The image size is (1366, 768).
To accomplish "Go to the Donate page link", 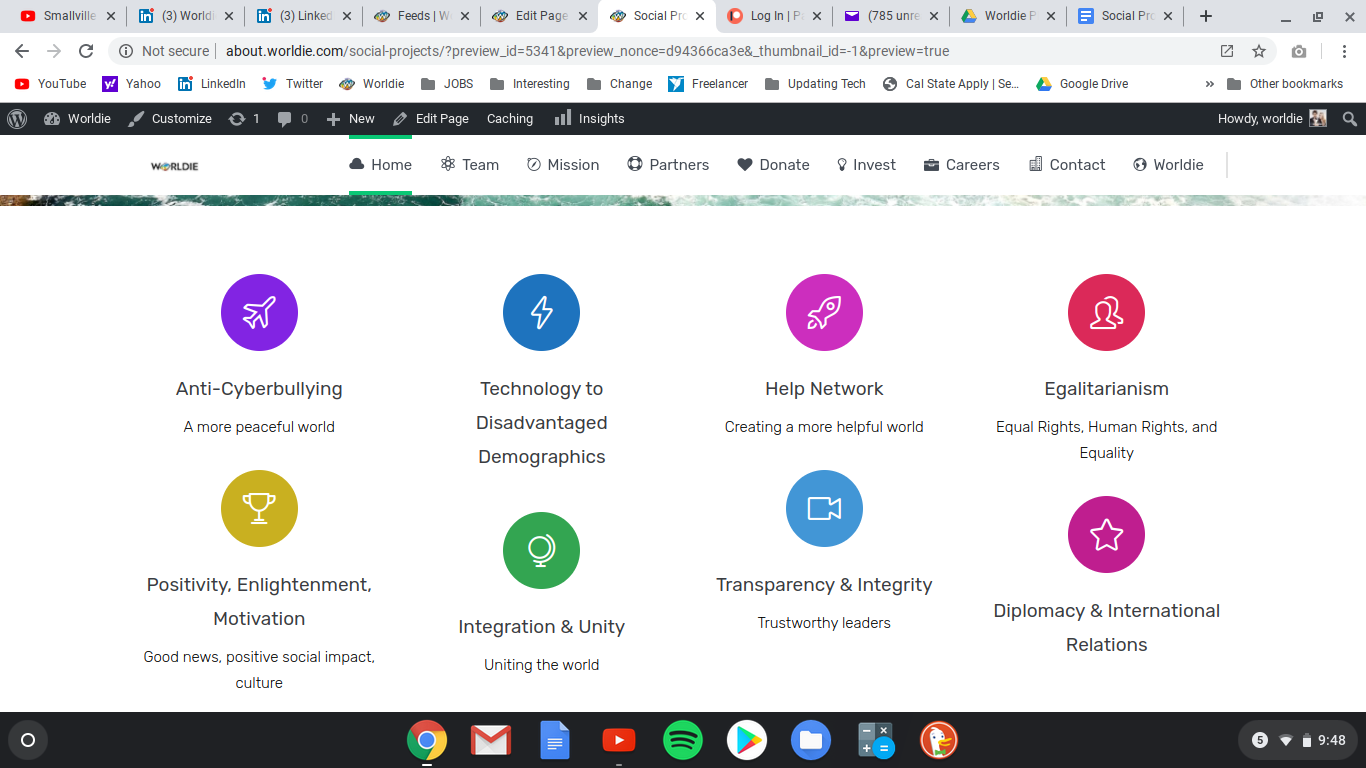I will tap(773, 165).
